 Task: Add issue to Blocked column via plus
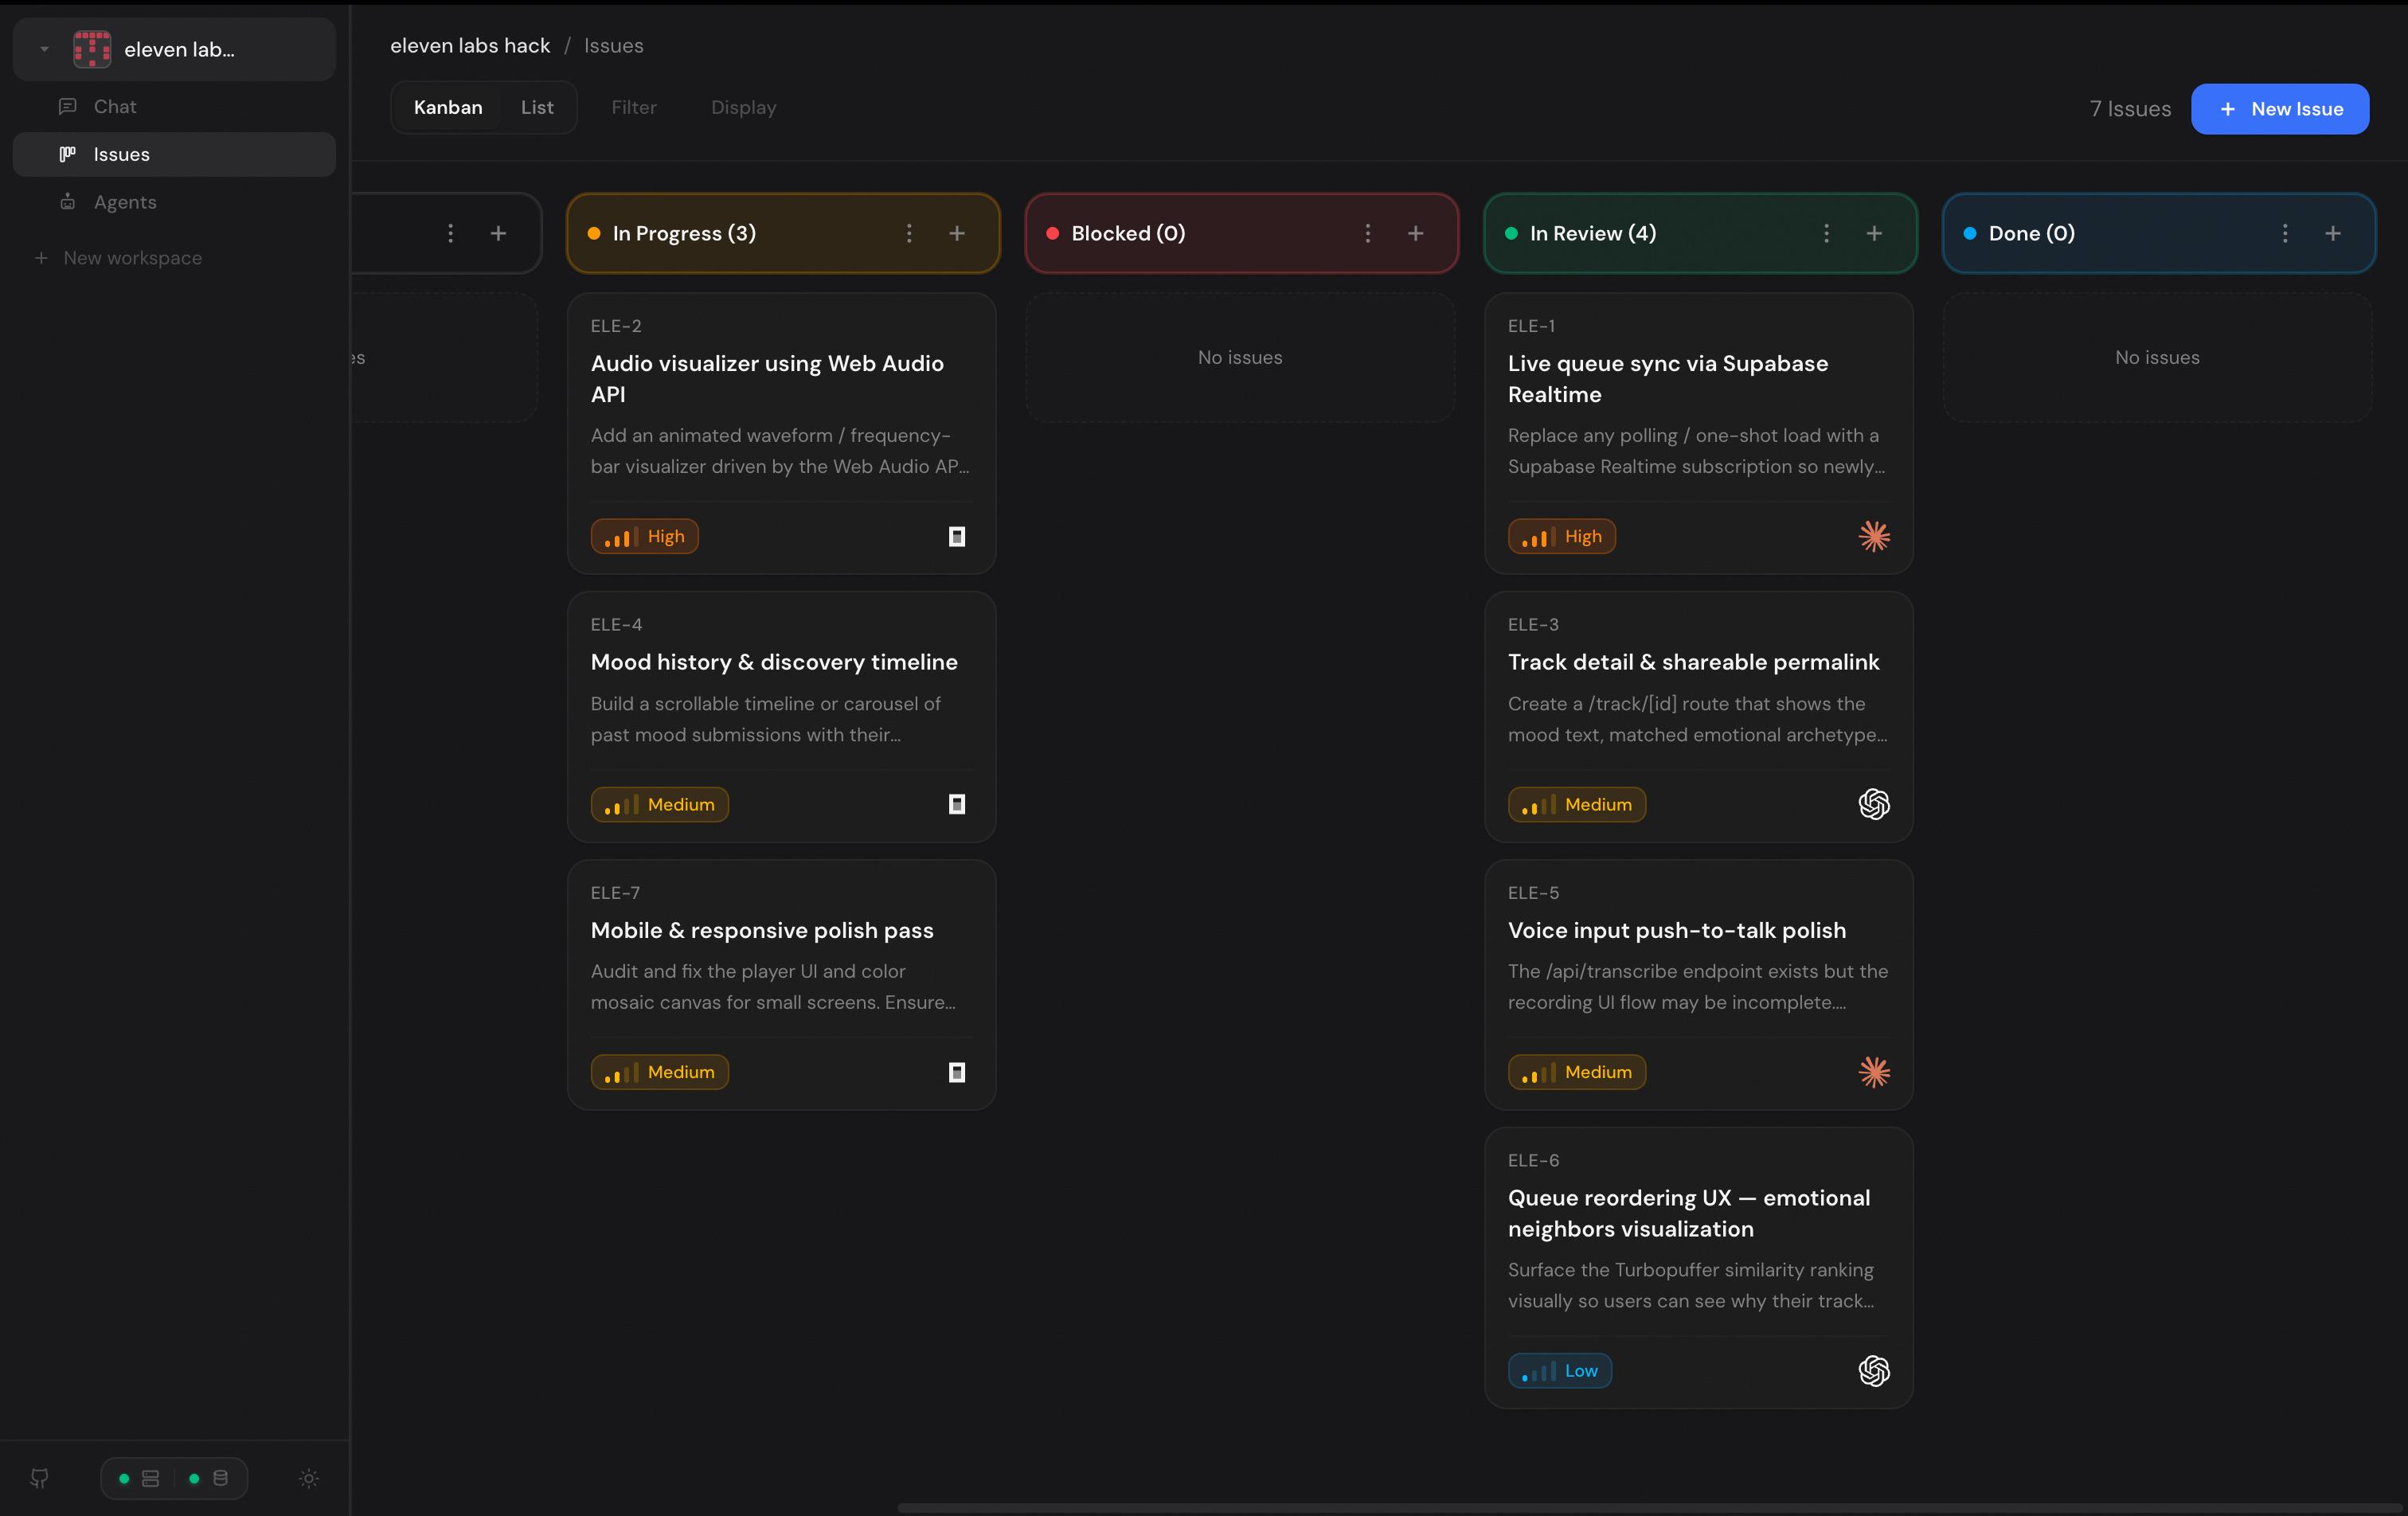[x=1415, y=233]
